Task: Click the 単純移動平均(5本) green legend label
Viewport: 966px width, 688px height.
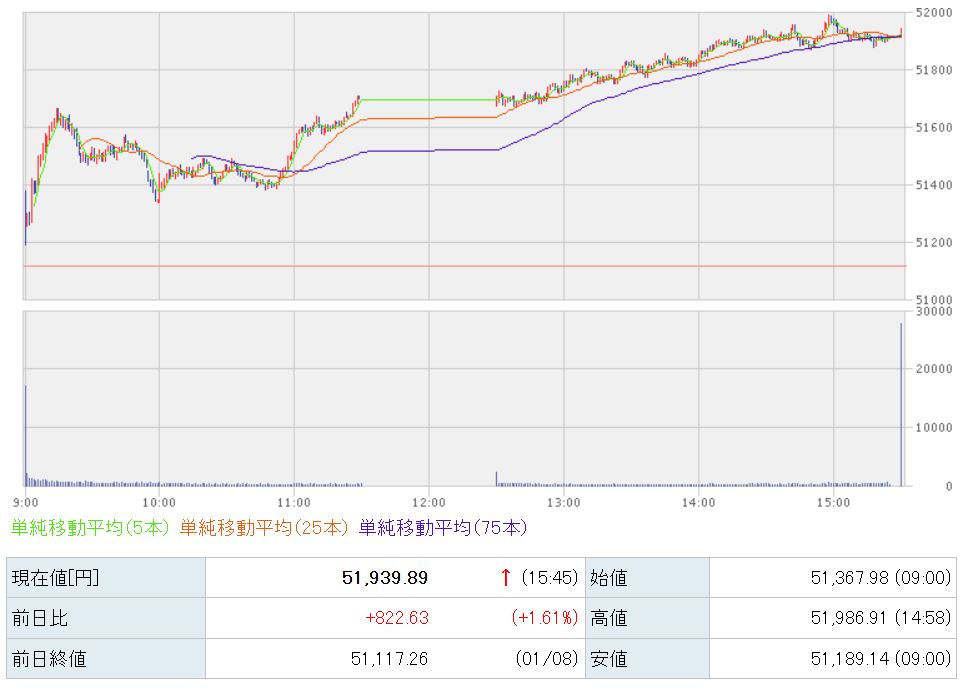Action: click(x=91, y=527)
